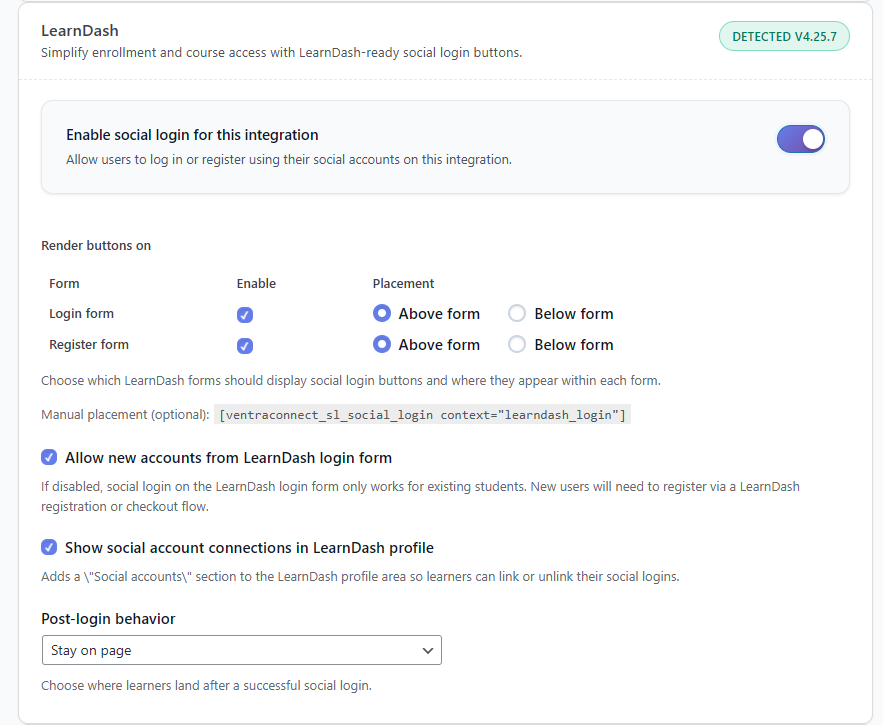883x725 pixels.
Task: Click the Enable social login for this integration title
Action: coord(192,135)
